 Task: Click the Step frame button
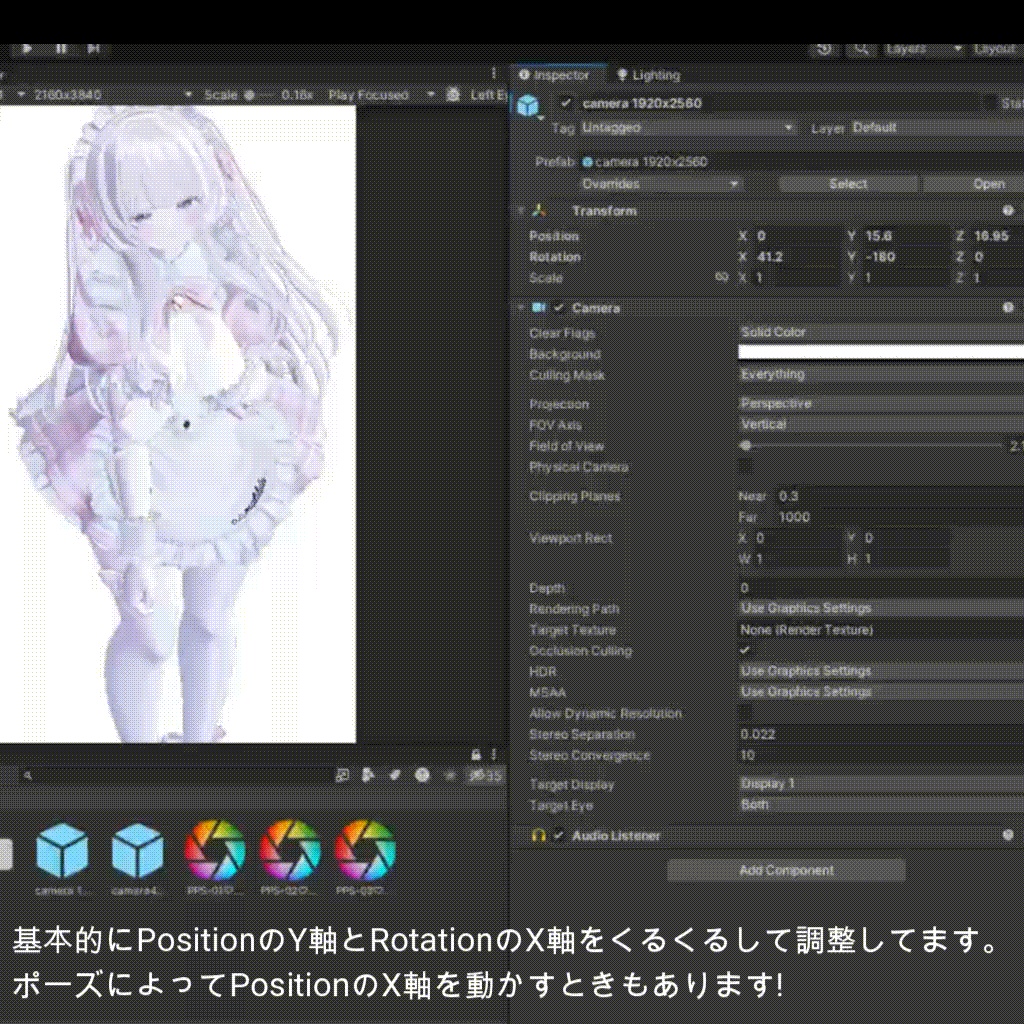[93, 48]
